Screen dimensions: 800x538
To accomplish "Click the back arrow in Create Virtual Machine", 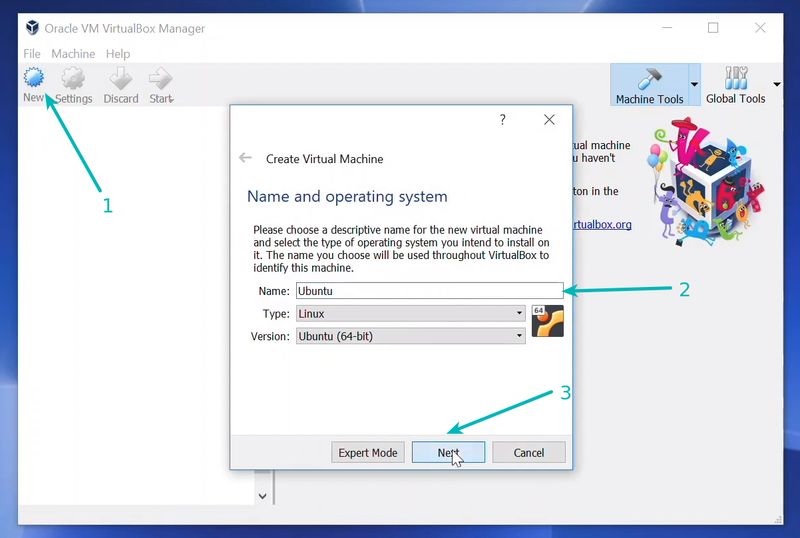I will [x=245, y=158].
